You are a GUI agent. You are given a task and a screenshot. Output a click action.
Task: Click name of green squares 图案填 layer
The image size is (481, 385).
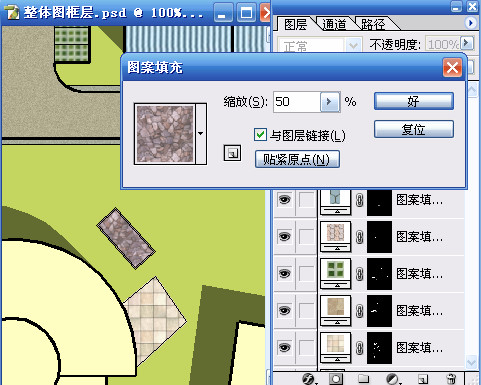[x=419, y=274]
